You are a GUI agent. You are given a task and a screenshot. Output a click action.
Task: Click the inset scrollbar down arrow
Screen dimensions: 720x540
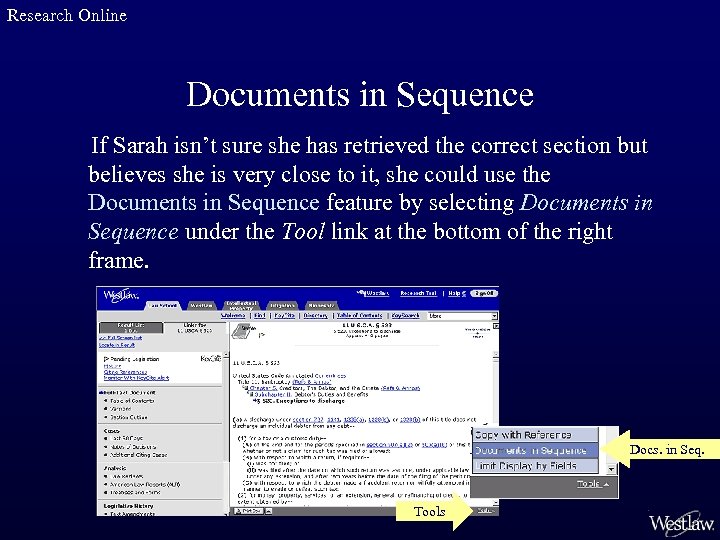pos(611,469)
